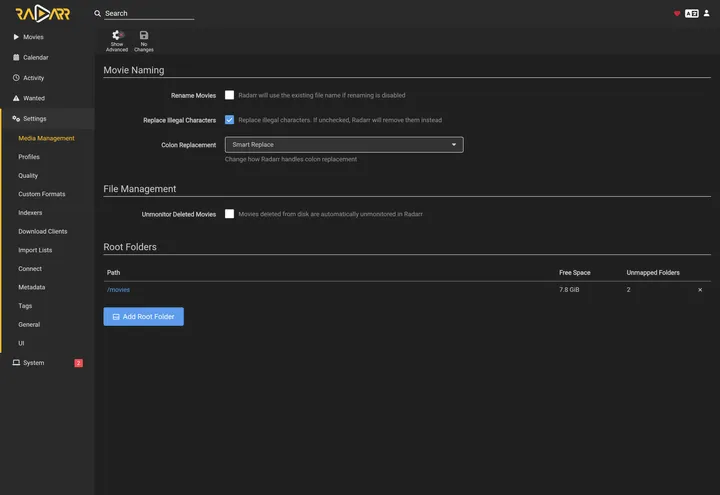Image resolution: width=720 pixels, height=495 pixels.
Task: Click the unmapped folders count 2
Action: 628,290
